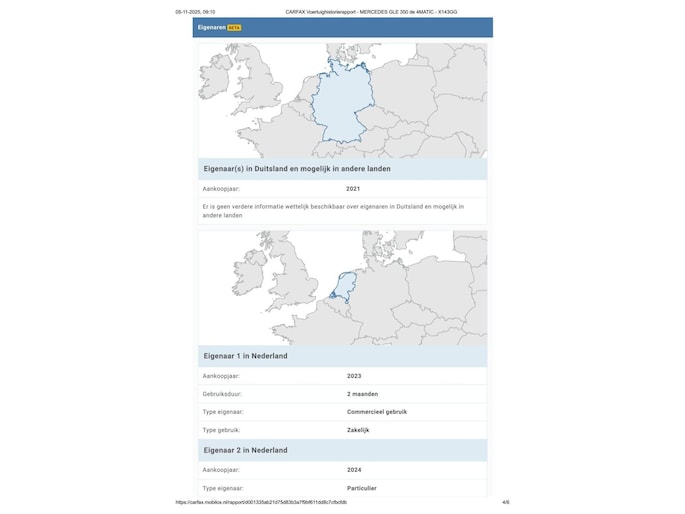685x514 pixels.
Task: Click the yellow BETA badge
Action: 234,28
